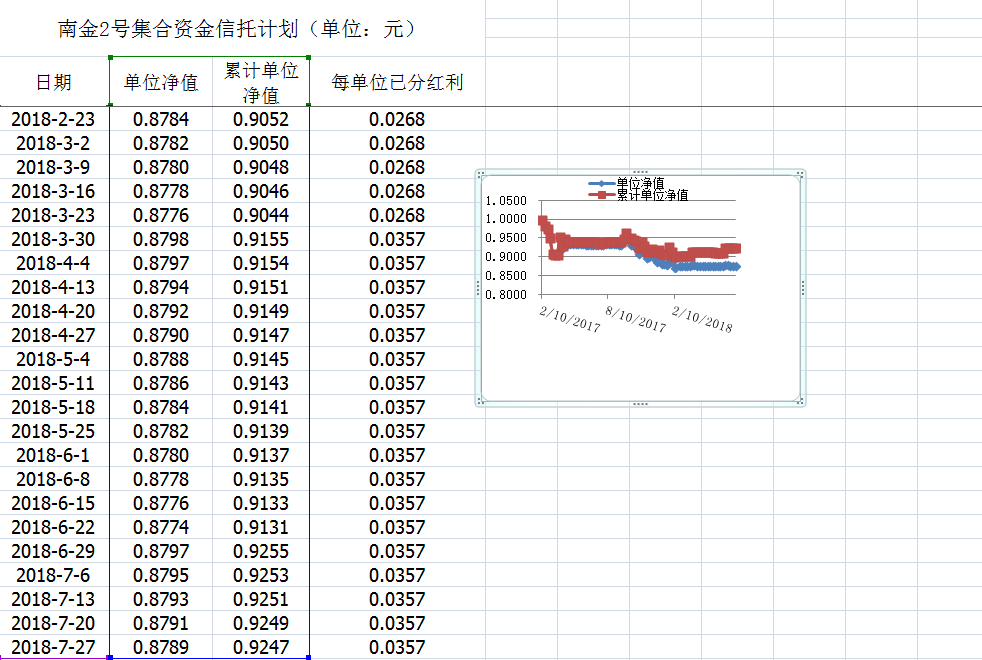Select the 8/10/2017 label on chart axis
Screen dimensions: 982x660
tap(636, 317)
